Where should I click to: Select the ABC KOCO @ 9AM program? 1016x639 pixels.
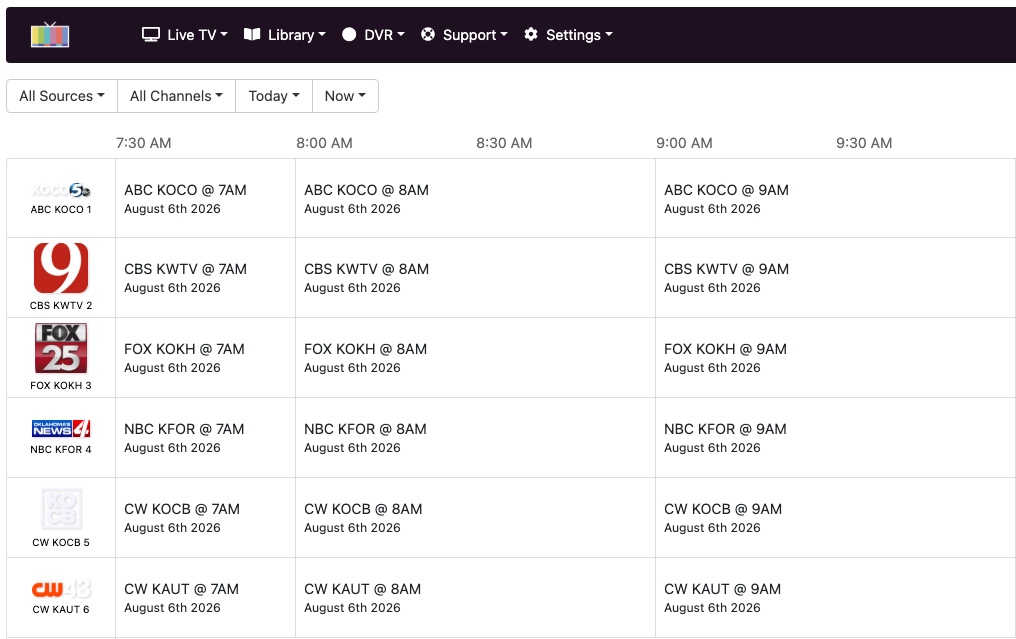click(x=836, y=198)
